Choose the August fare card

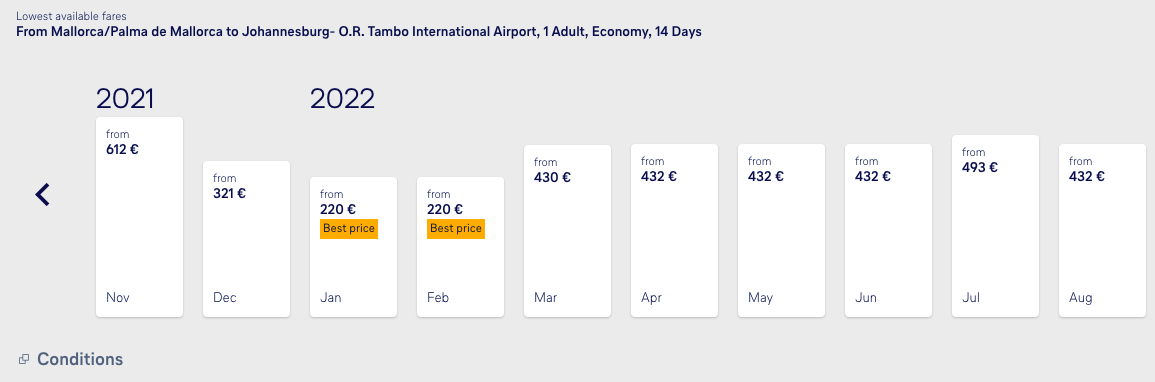coord(1102,231)
